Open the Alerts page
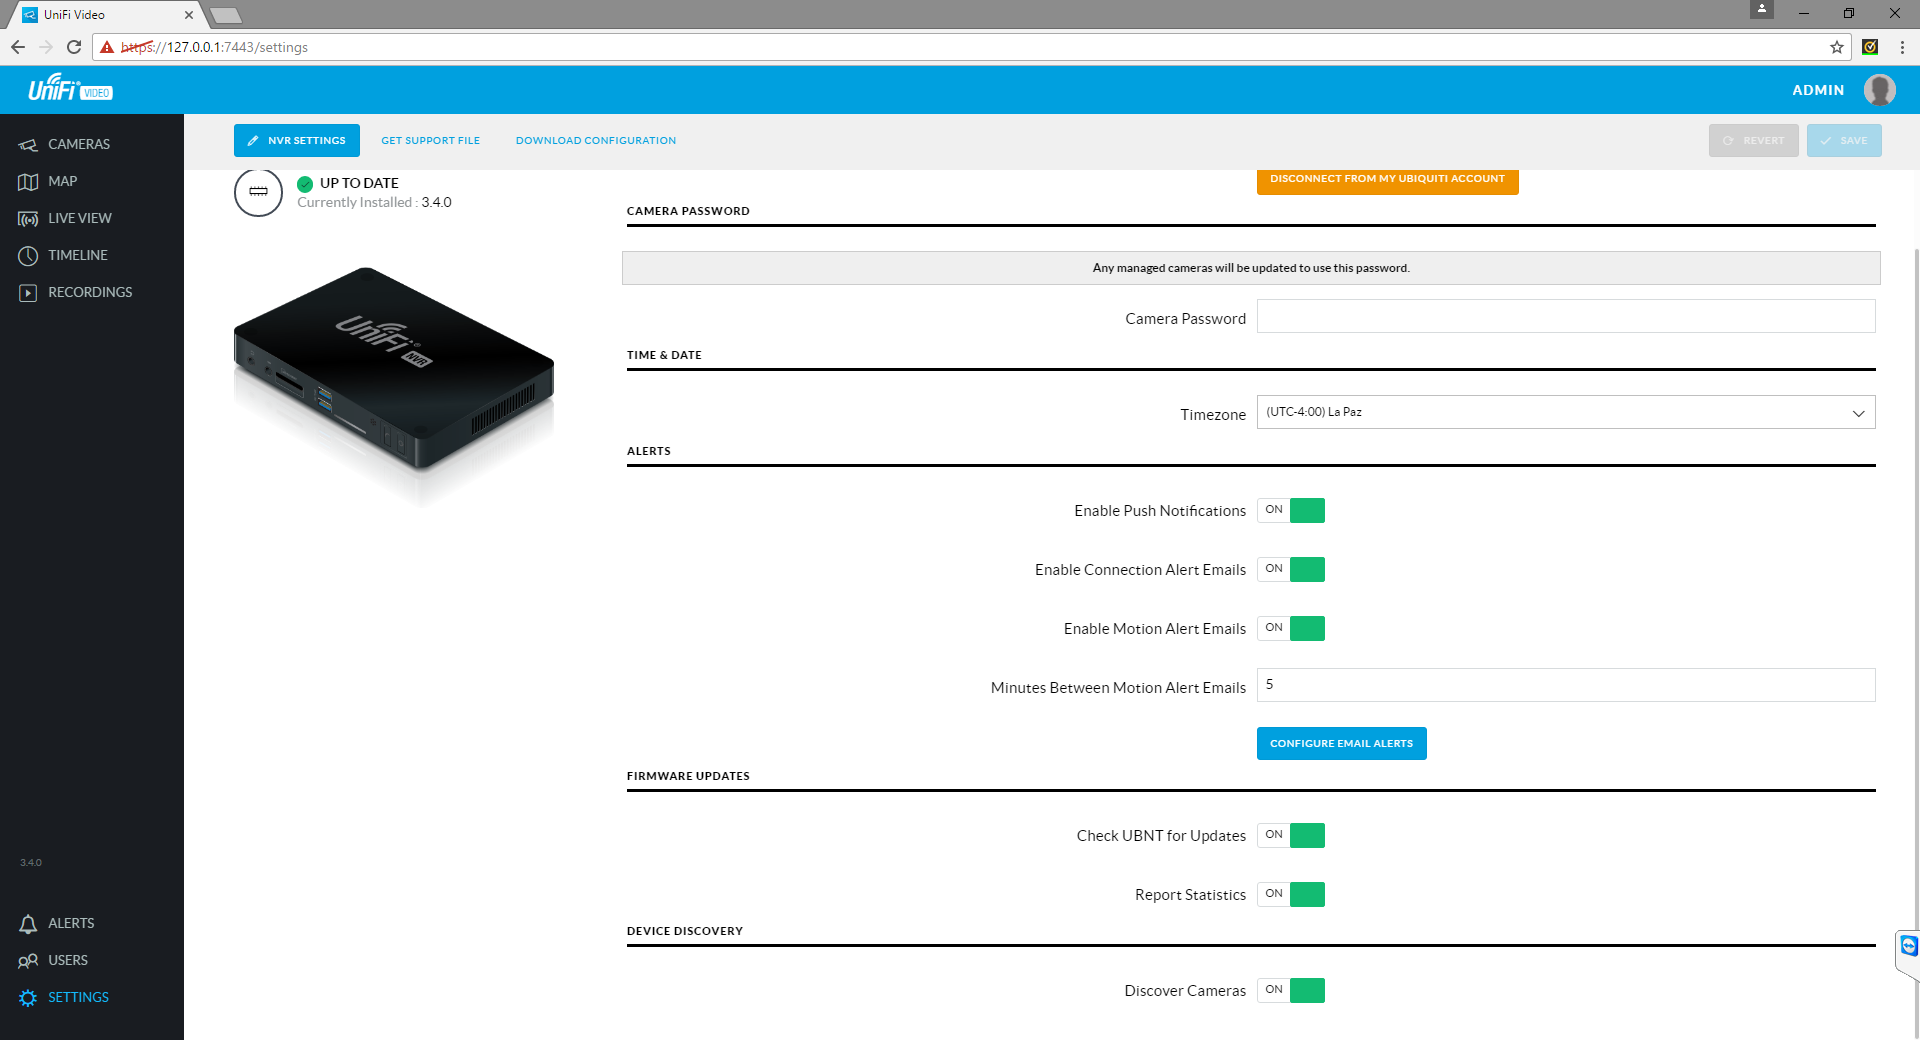 [x=71, y=923]
